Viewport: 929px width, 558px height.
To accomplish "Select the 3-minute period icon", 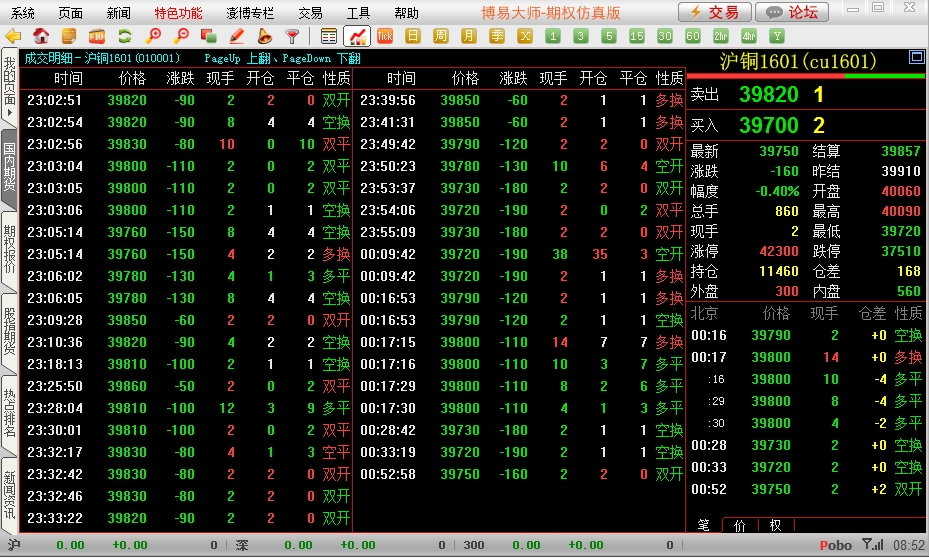I will click(x=581, y=36).
